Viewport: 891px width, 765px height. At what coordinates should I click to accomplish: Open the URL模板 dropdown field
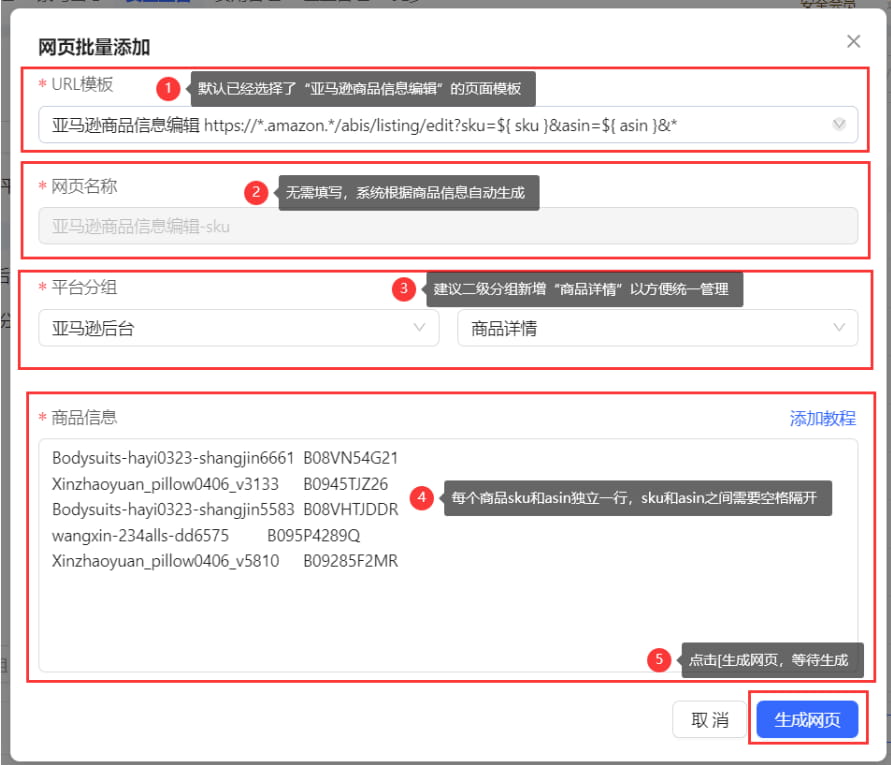pyautogui.click(x=448, y=124)
